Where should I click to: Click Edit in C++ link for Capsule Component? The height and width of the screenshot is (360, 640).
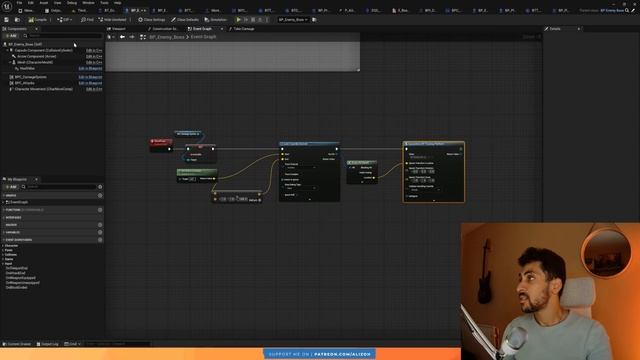pos(94,50)
